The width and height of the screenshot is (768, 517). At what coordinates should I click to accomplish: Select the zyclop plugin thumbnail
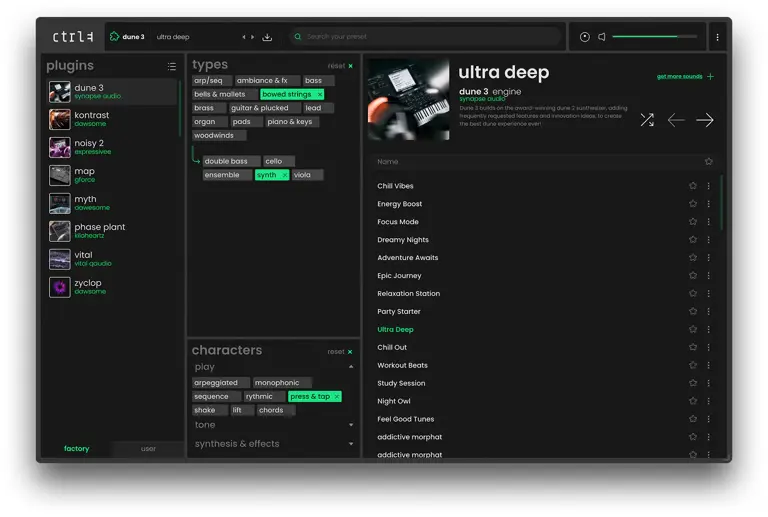60,287
